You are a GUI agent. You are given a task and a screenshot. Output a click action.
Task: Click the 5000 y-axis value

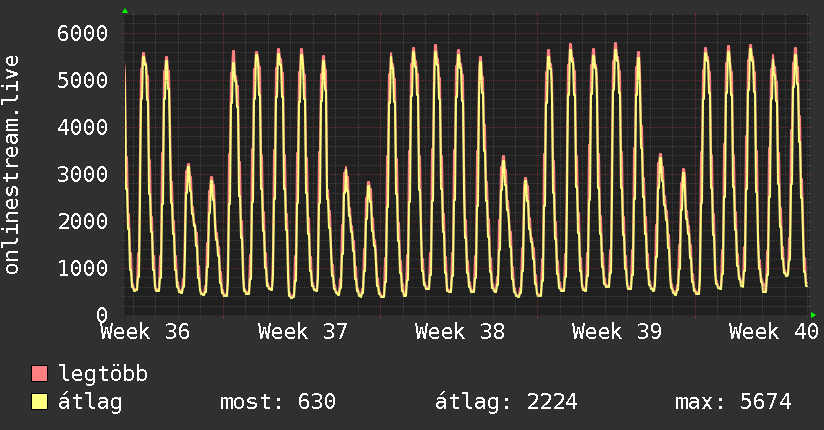(x=83, y=80)
